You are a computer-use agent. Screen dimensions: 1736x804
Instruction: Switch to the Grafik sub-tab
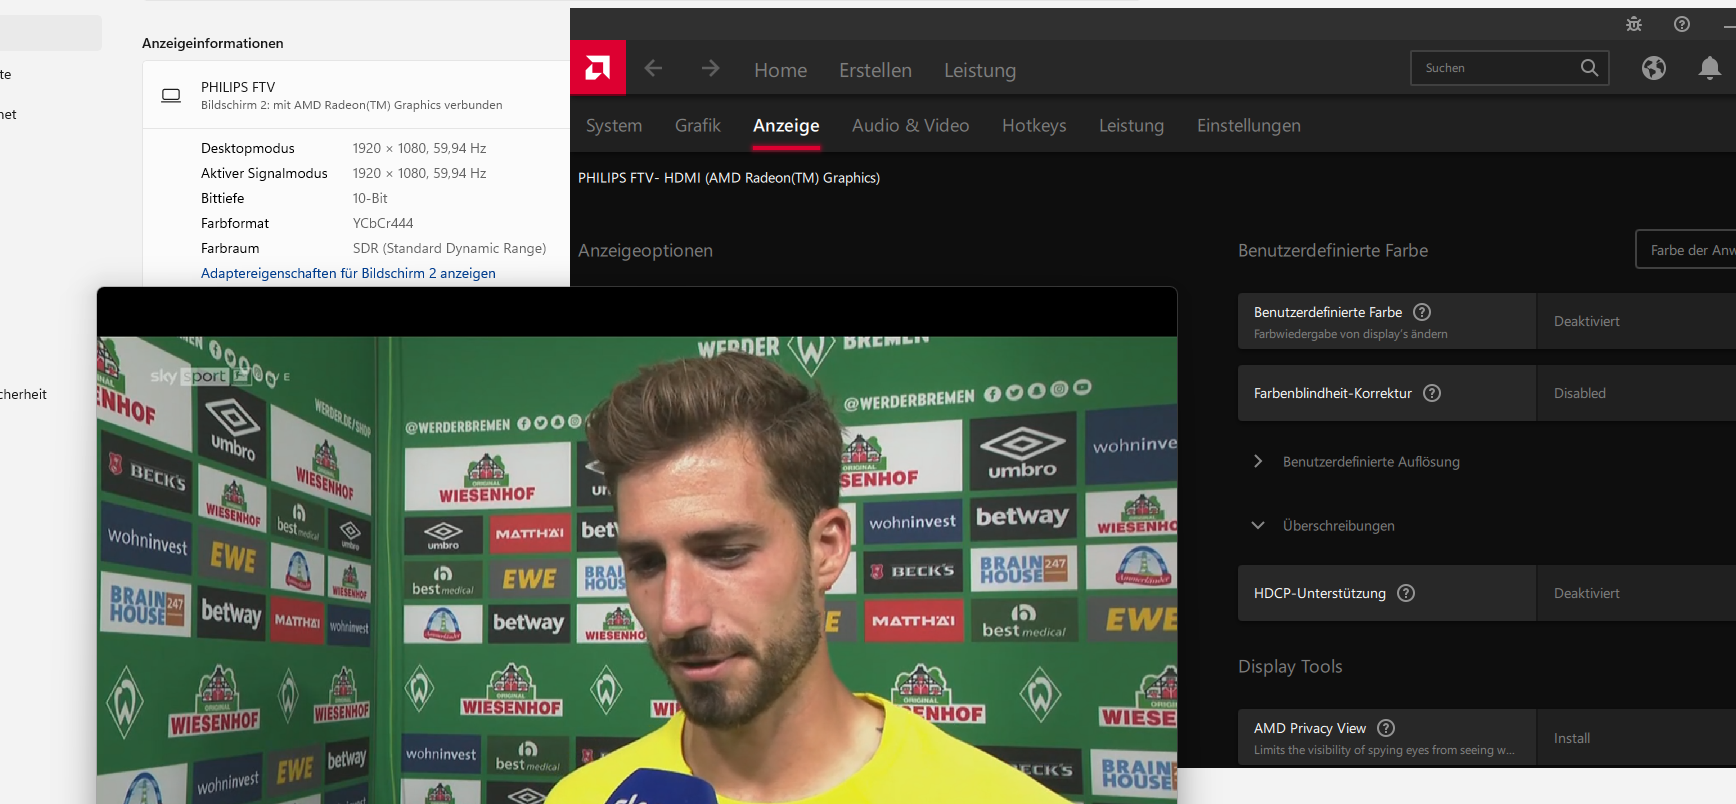[x=697, y=125]
